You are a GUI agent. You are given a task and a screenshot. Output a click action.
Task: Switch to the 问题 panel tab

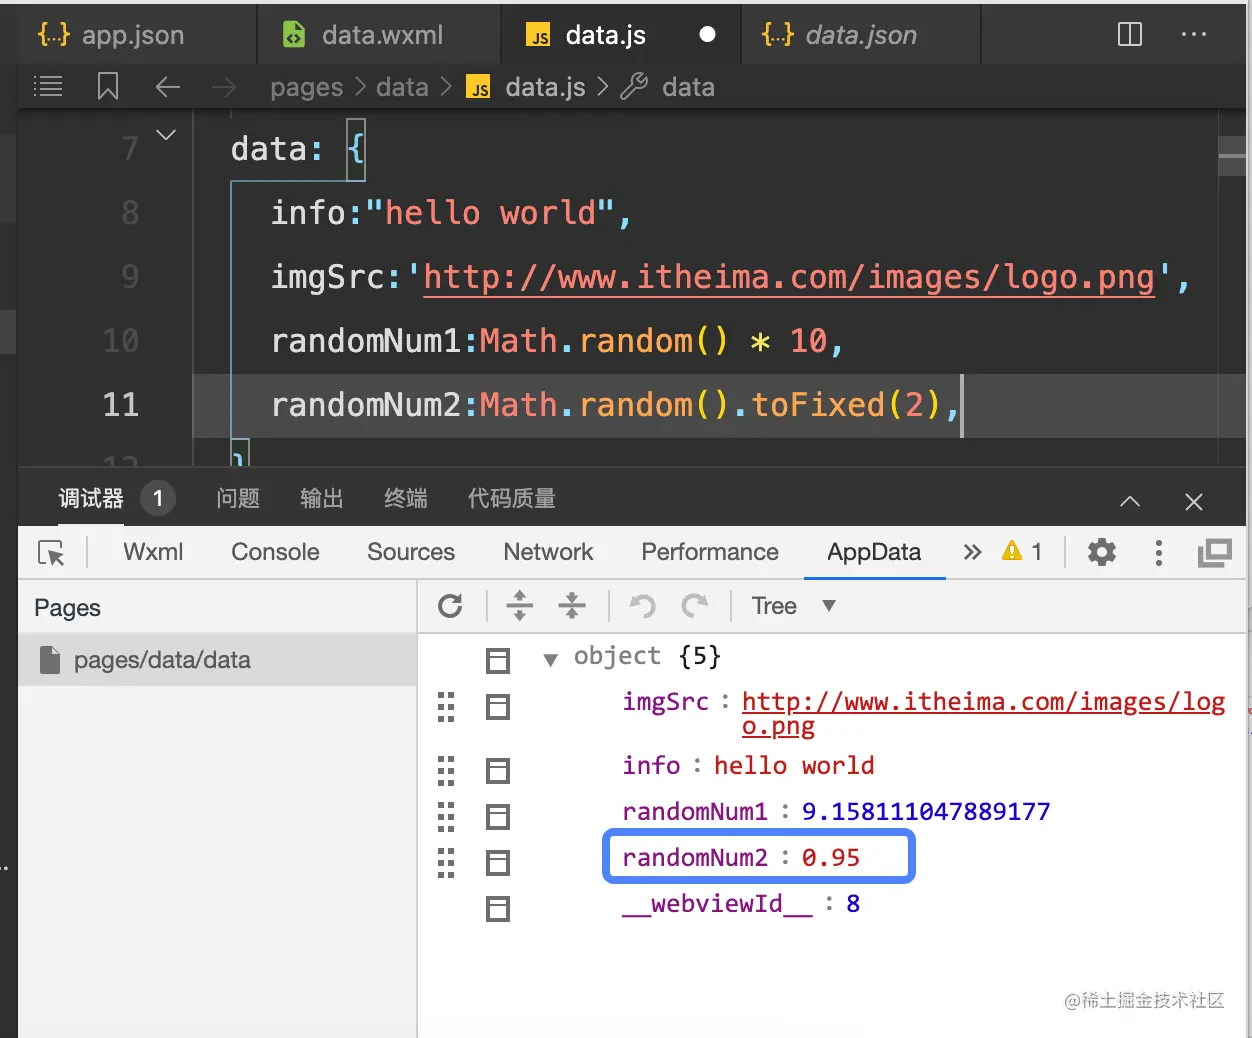[x=238, y=498]
